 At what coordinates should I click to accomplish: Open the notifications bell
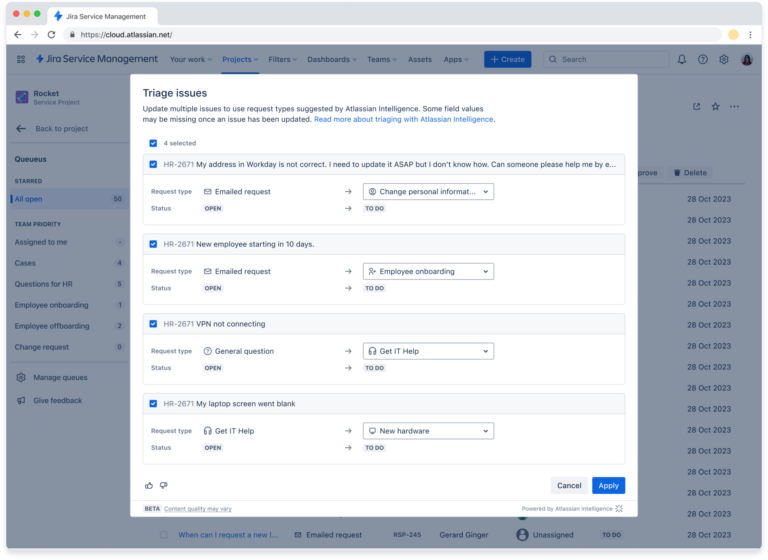click(x=682, y=59)
